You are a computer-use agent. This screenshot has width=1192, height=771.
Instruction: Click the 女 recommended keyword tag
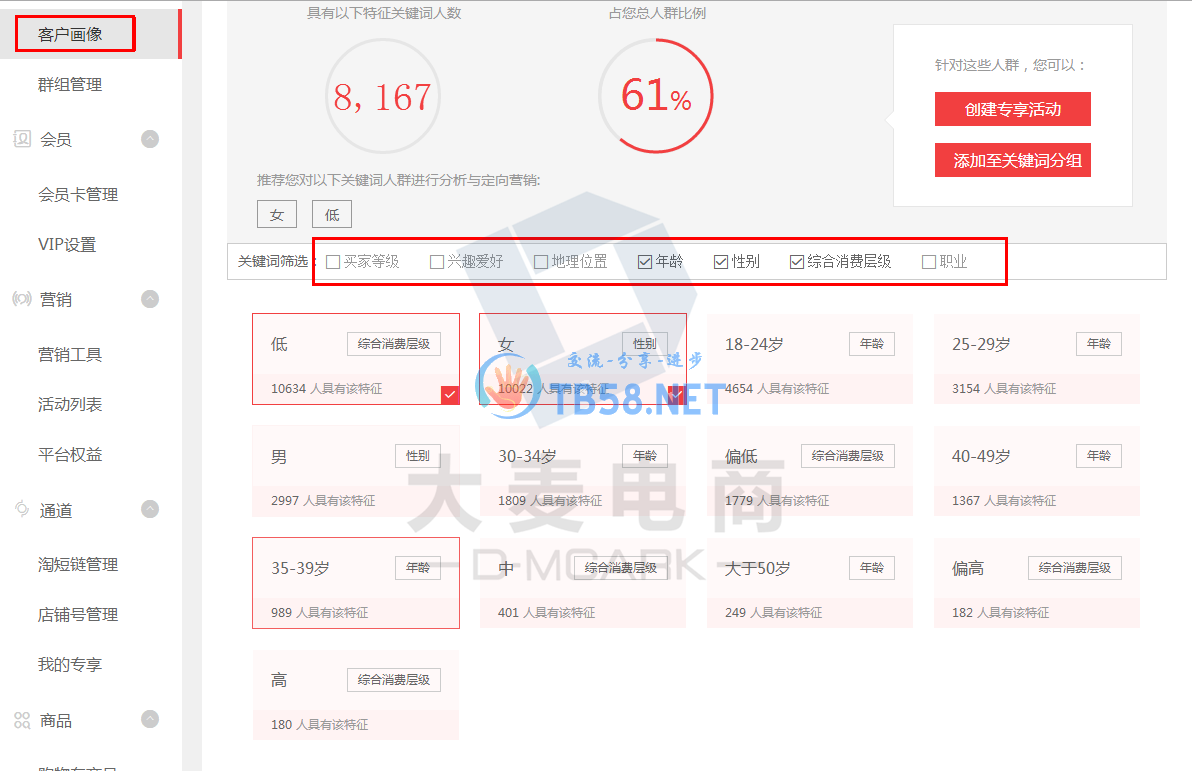[x=277, y=215]
